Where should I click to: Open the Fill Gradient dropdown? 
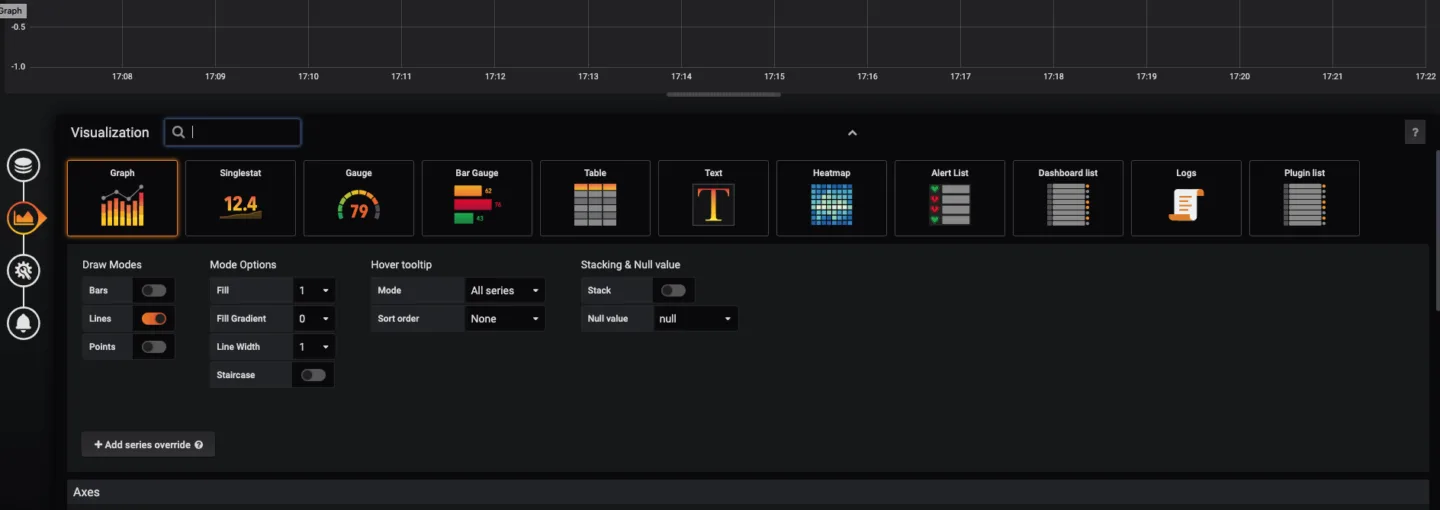pos(314,319)
